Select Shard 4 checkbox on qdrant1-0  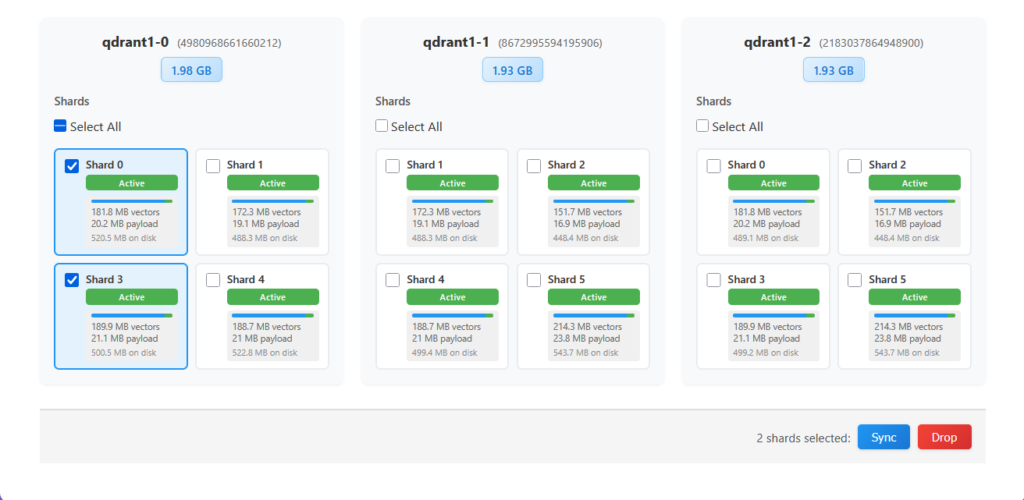pyautogui.click(x=213, y=281)
